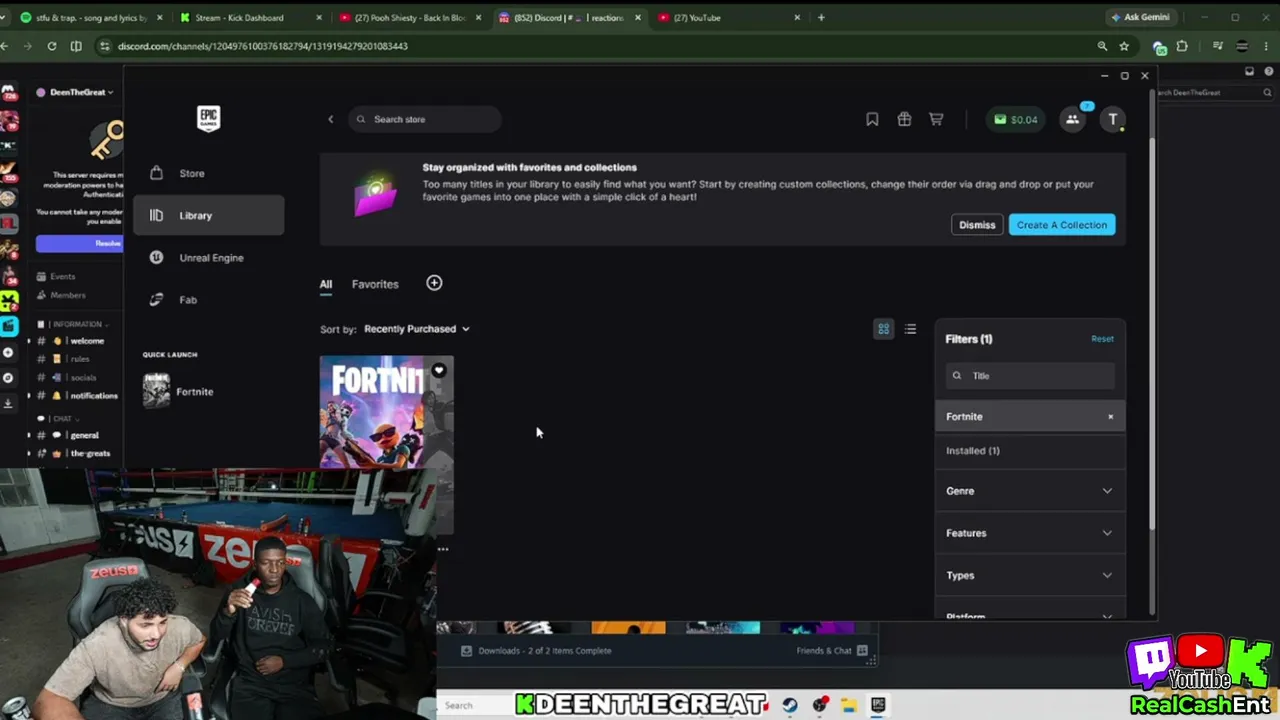Open Chrome three-dot menu
1280x720 pixels.
pos(1266,46)
